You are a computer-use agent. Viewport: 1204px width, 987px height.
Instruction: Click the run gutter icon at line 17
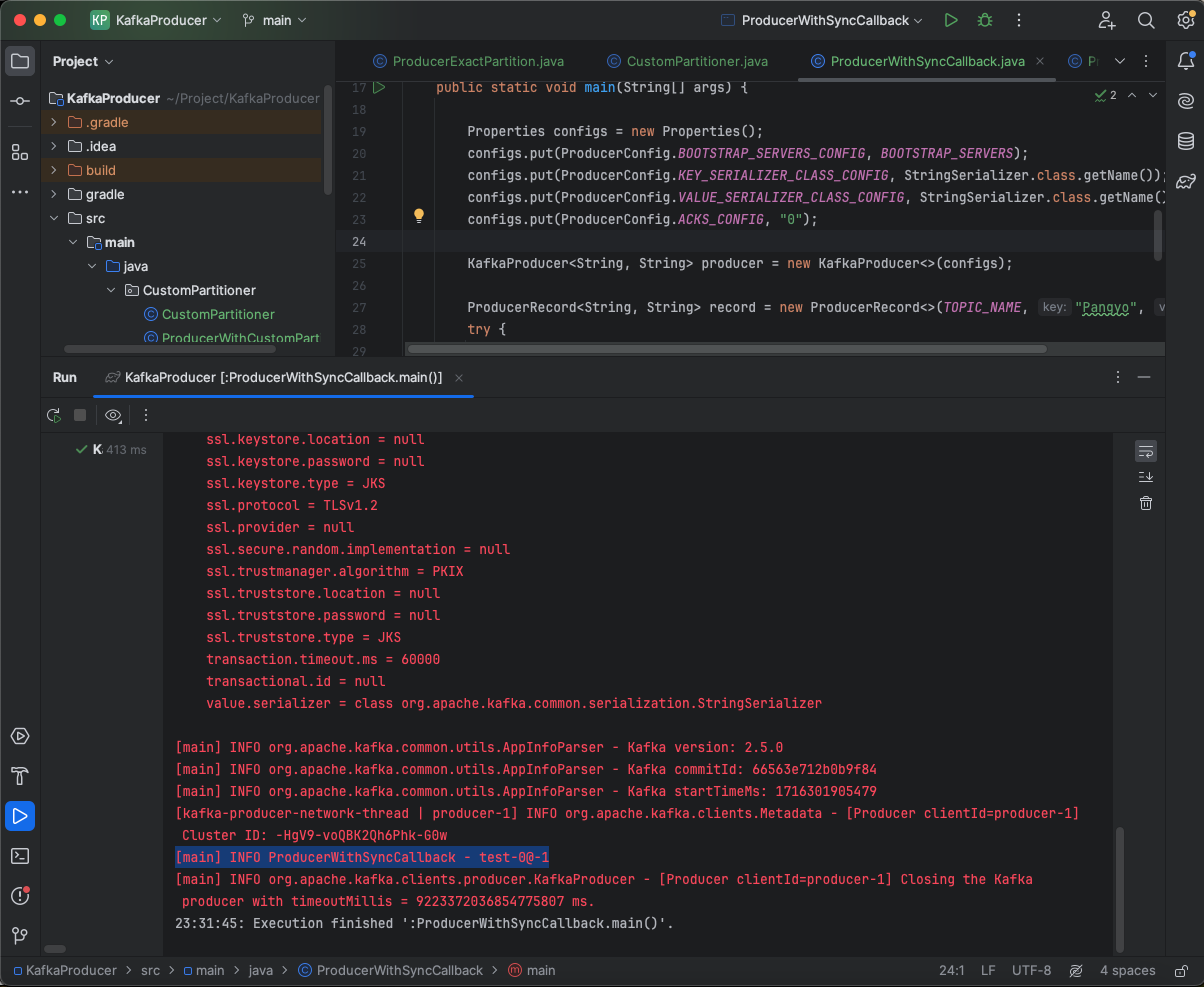pyautogui.click(x=379, y=88)
